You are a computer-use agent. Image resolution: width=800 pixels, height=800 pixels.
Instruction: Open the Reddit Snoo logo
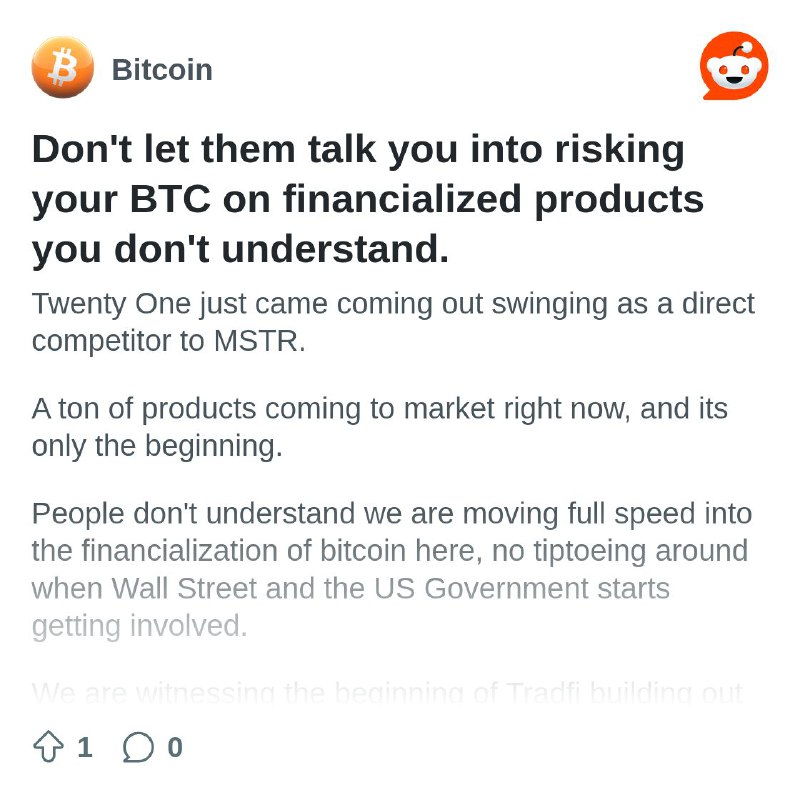tap(734, 66)
